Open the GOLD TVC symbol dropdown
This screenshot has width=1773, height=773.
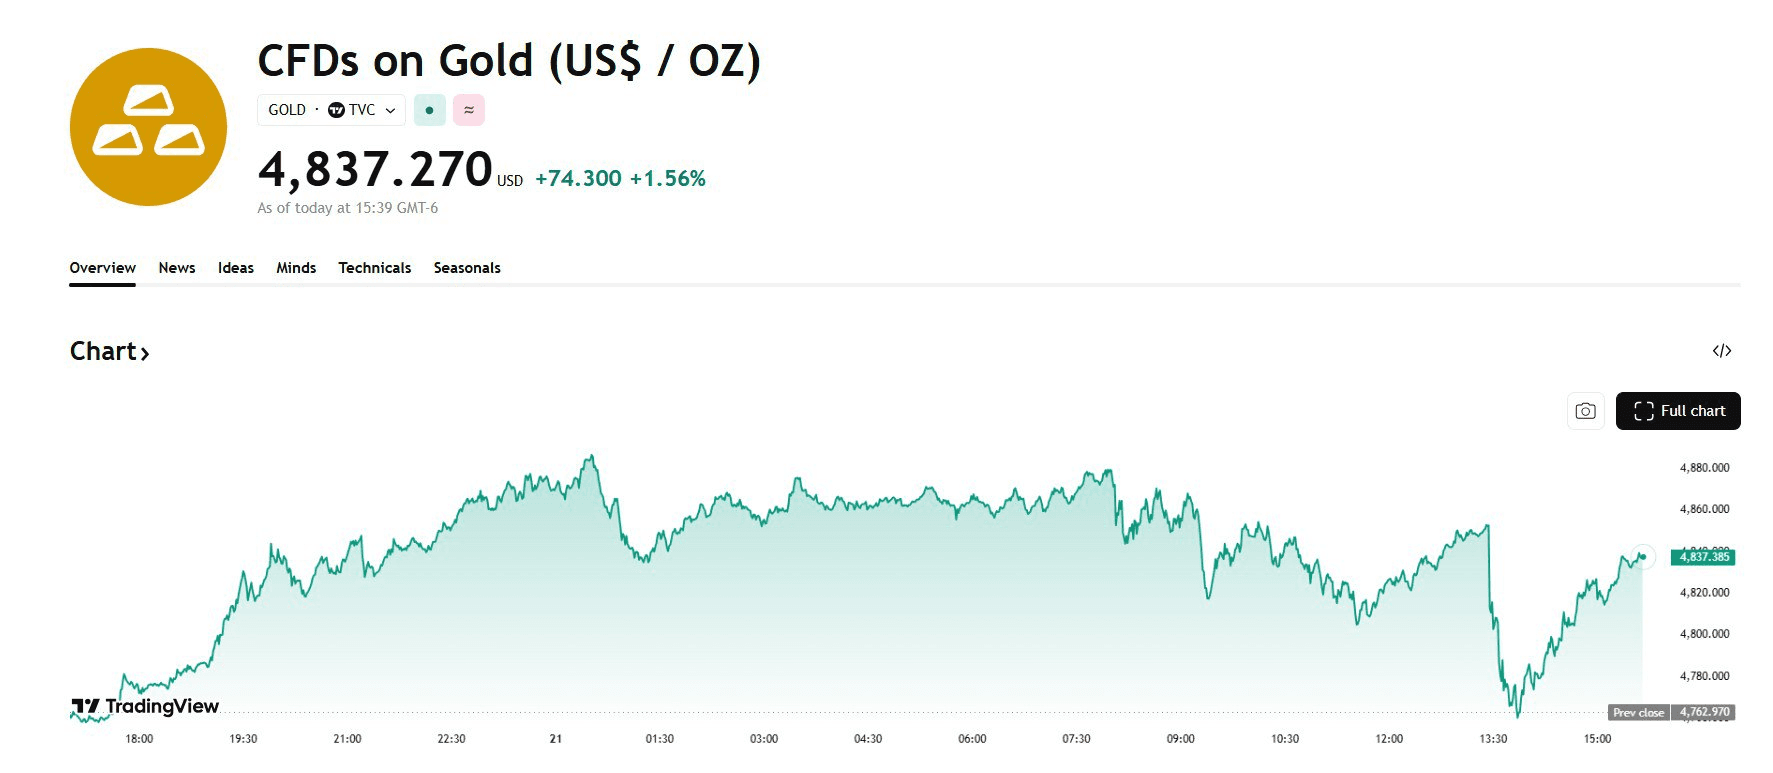click(x=331, y=110)
